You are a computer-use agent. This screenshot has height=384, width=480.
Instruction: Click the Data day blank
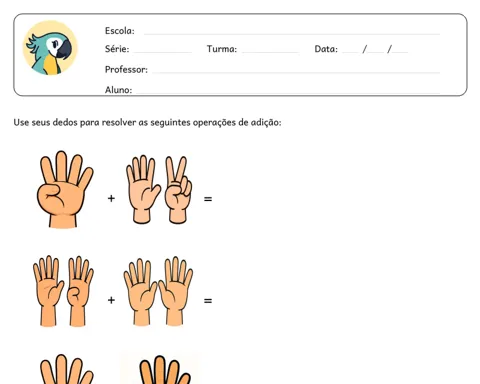pyautogui.click(x=350, y=52)
